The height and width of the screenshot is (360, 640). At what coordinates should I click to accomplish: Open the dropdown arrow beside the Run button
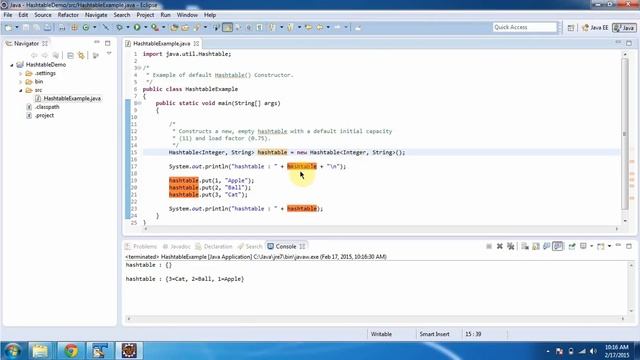pos(145,27)
